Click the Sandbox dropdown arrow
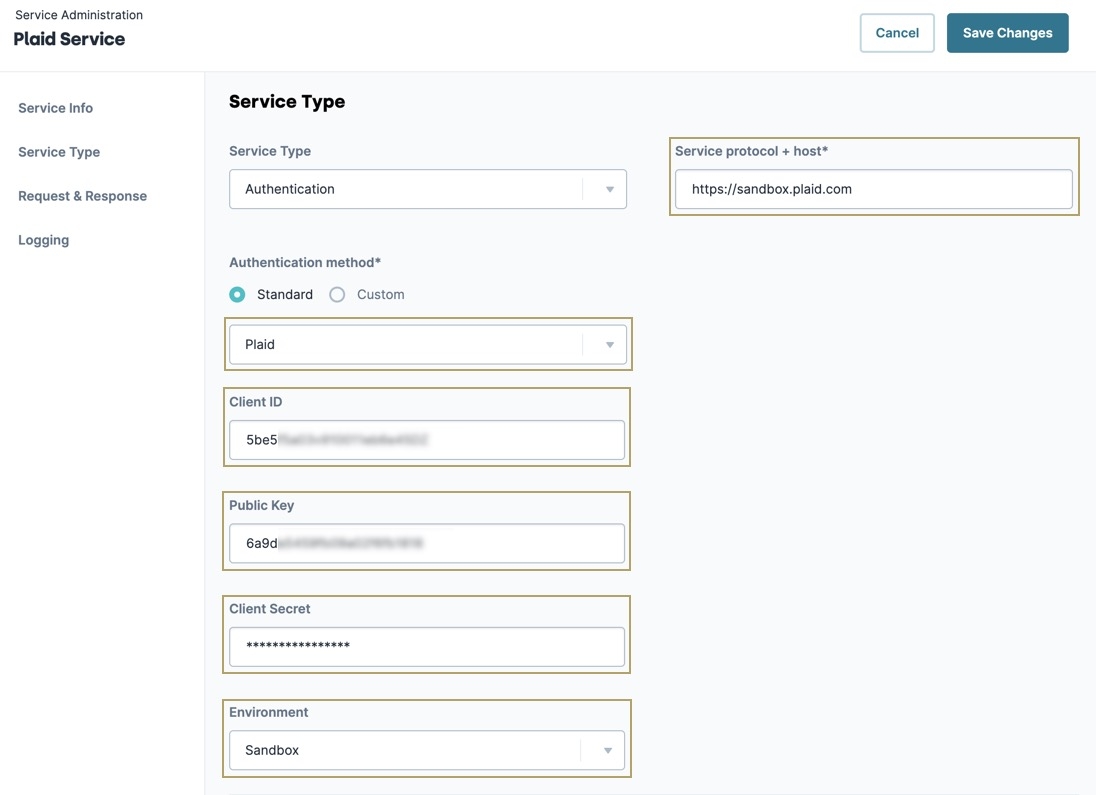1096x795 pixels. point(607,750)
